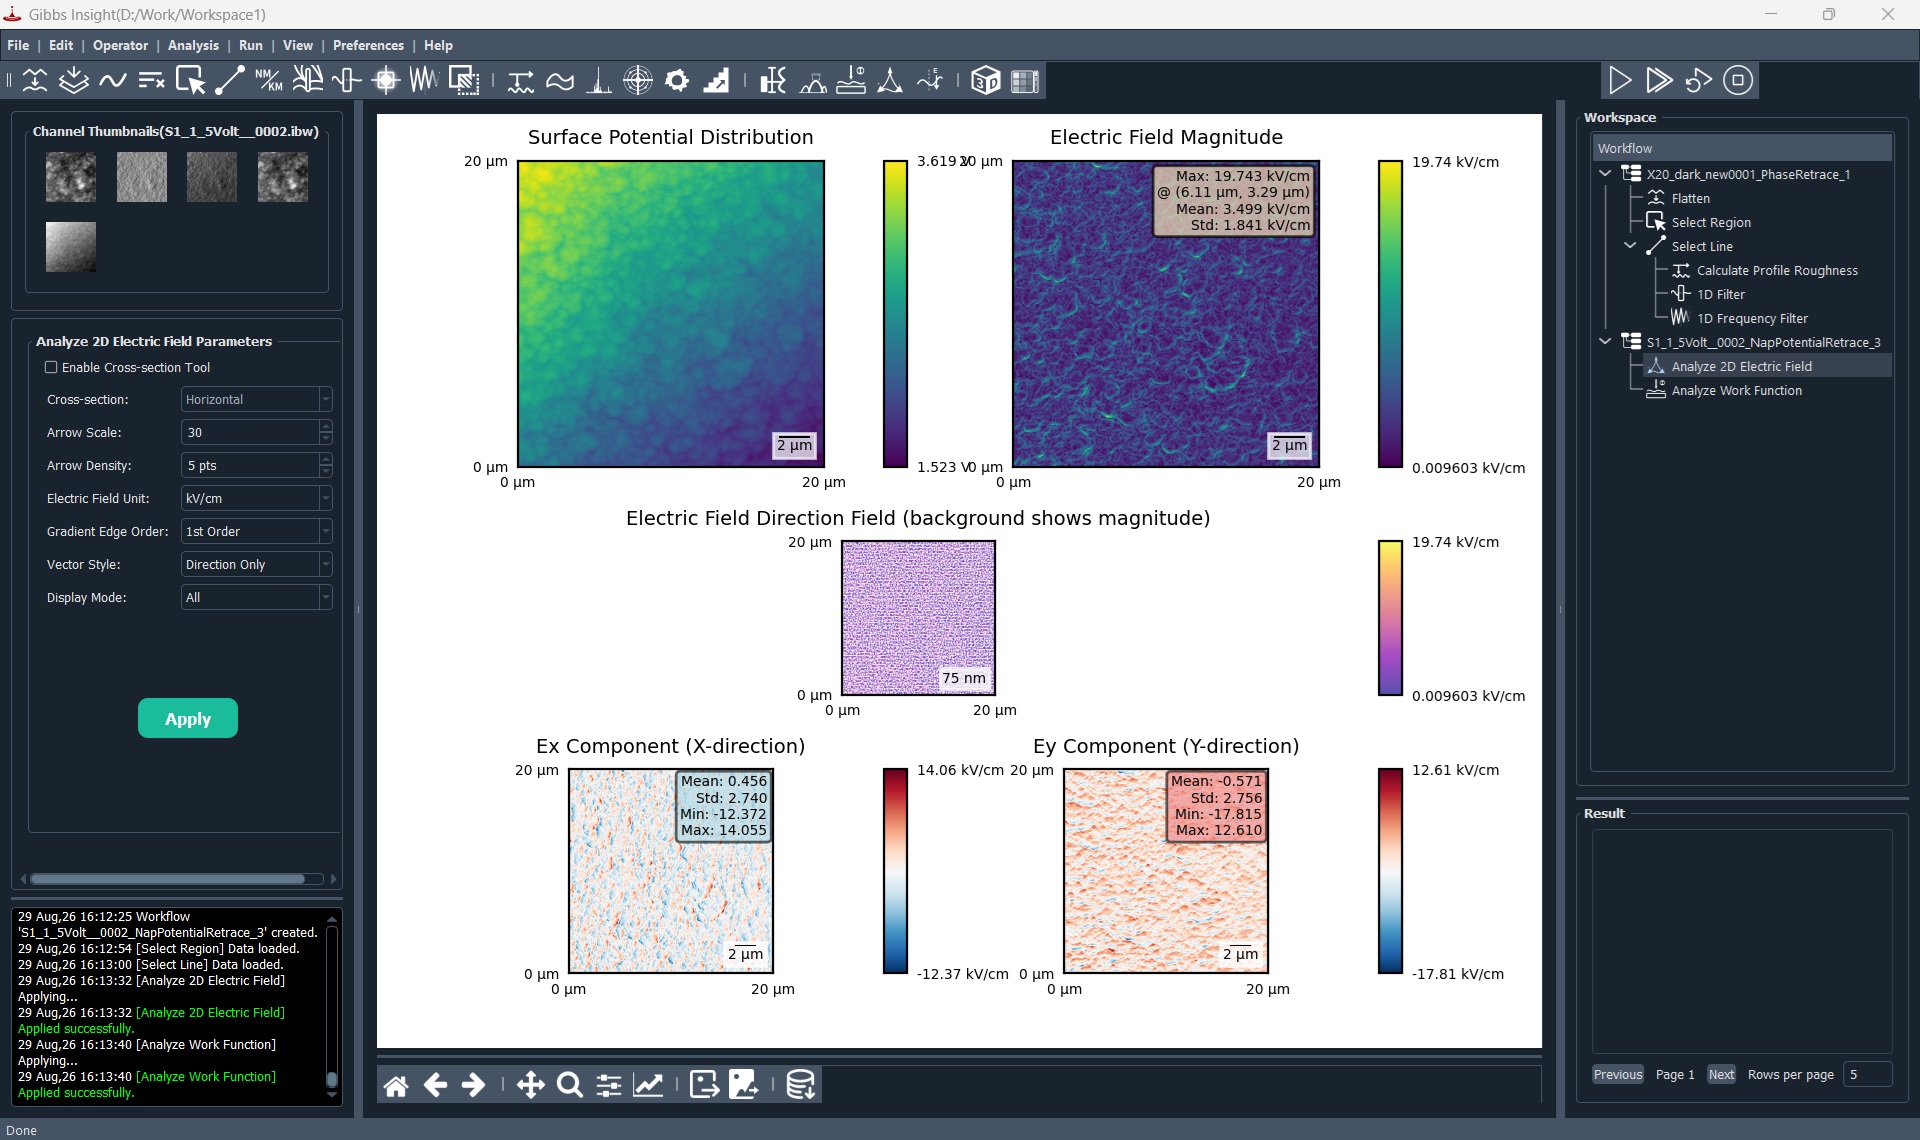
Task: Click the staircase step-analysis toolbar icon
Action: tap(716, 80)
